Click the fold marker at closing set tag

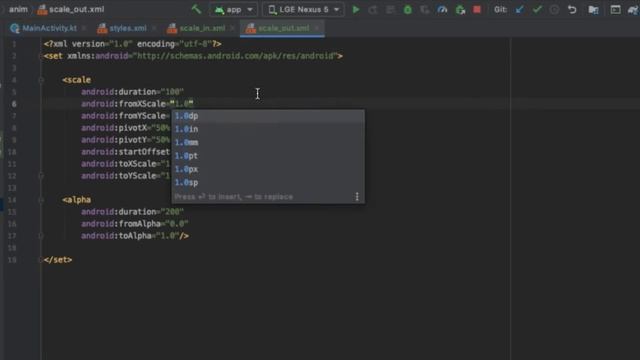[x=41, y=260]
